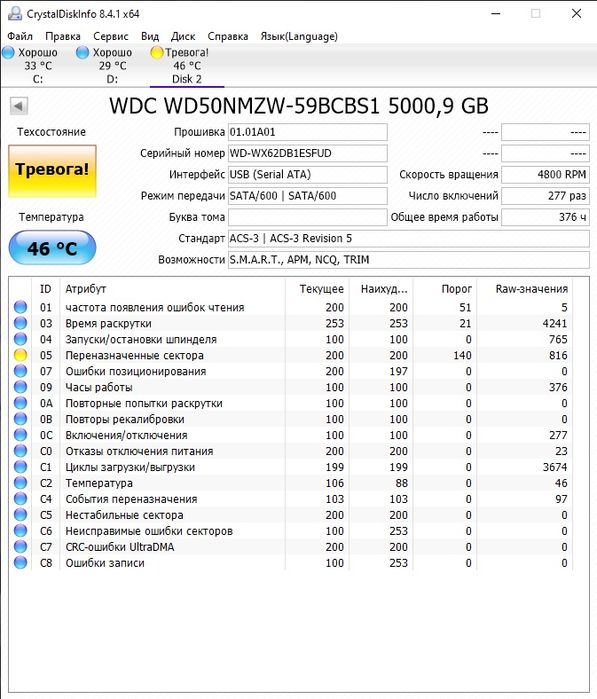This screenshot has width=597, height=699.
Task: Click the Интерфейс field USB (Serial ATA)
Action: click(308, 174)
